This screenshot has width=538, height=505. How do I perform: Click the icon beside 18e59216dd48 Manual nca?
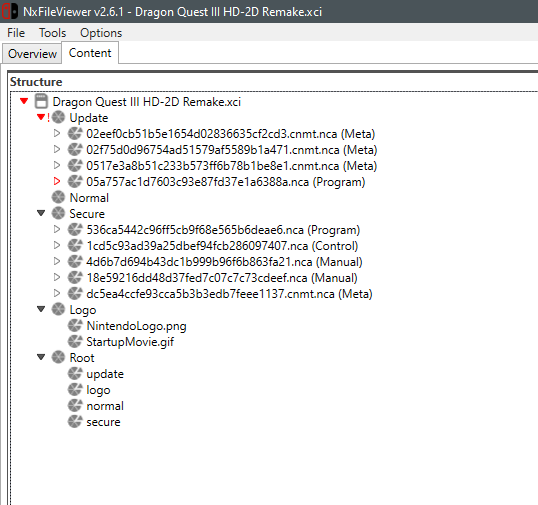tap(75, 278)
